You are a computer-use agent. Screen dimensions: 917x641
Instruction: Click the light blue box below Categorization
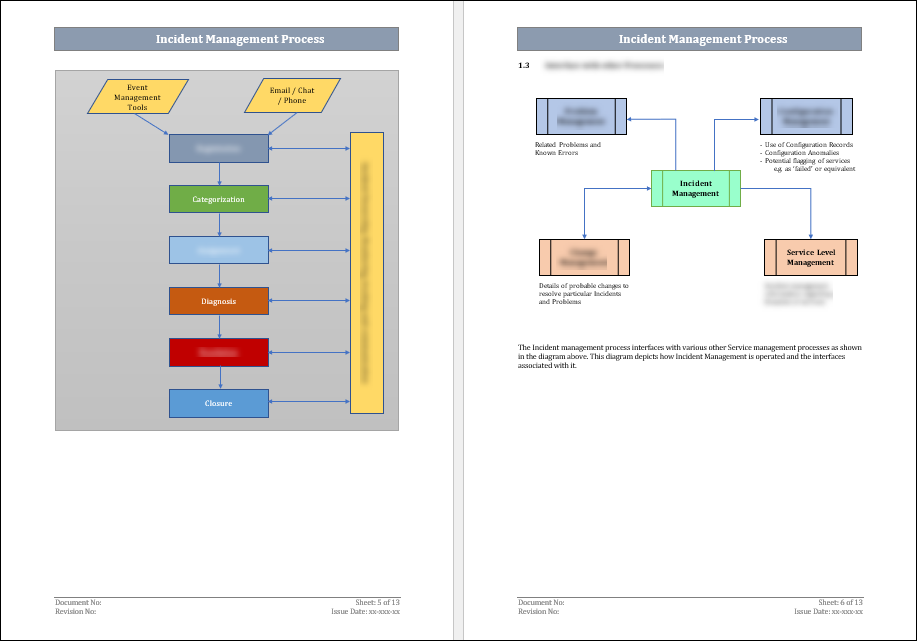point(219,250)
